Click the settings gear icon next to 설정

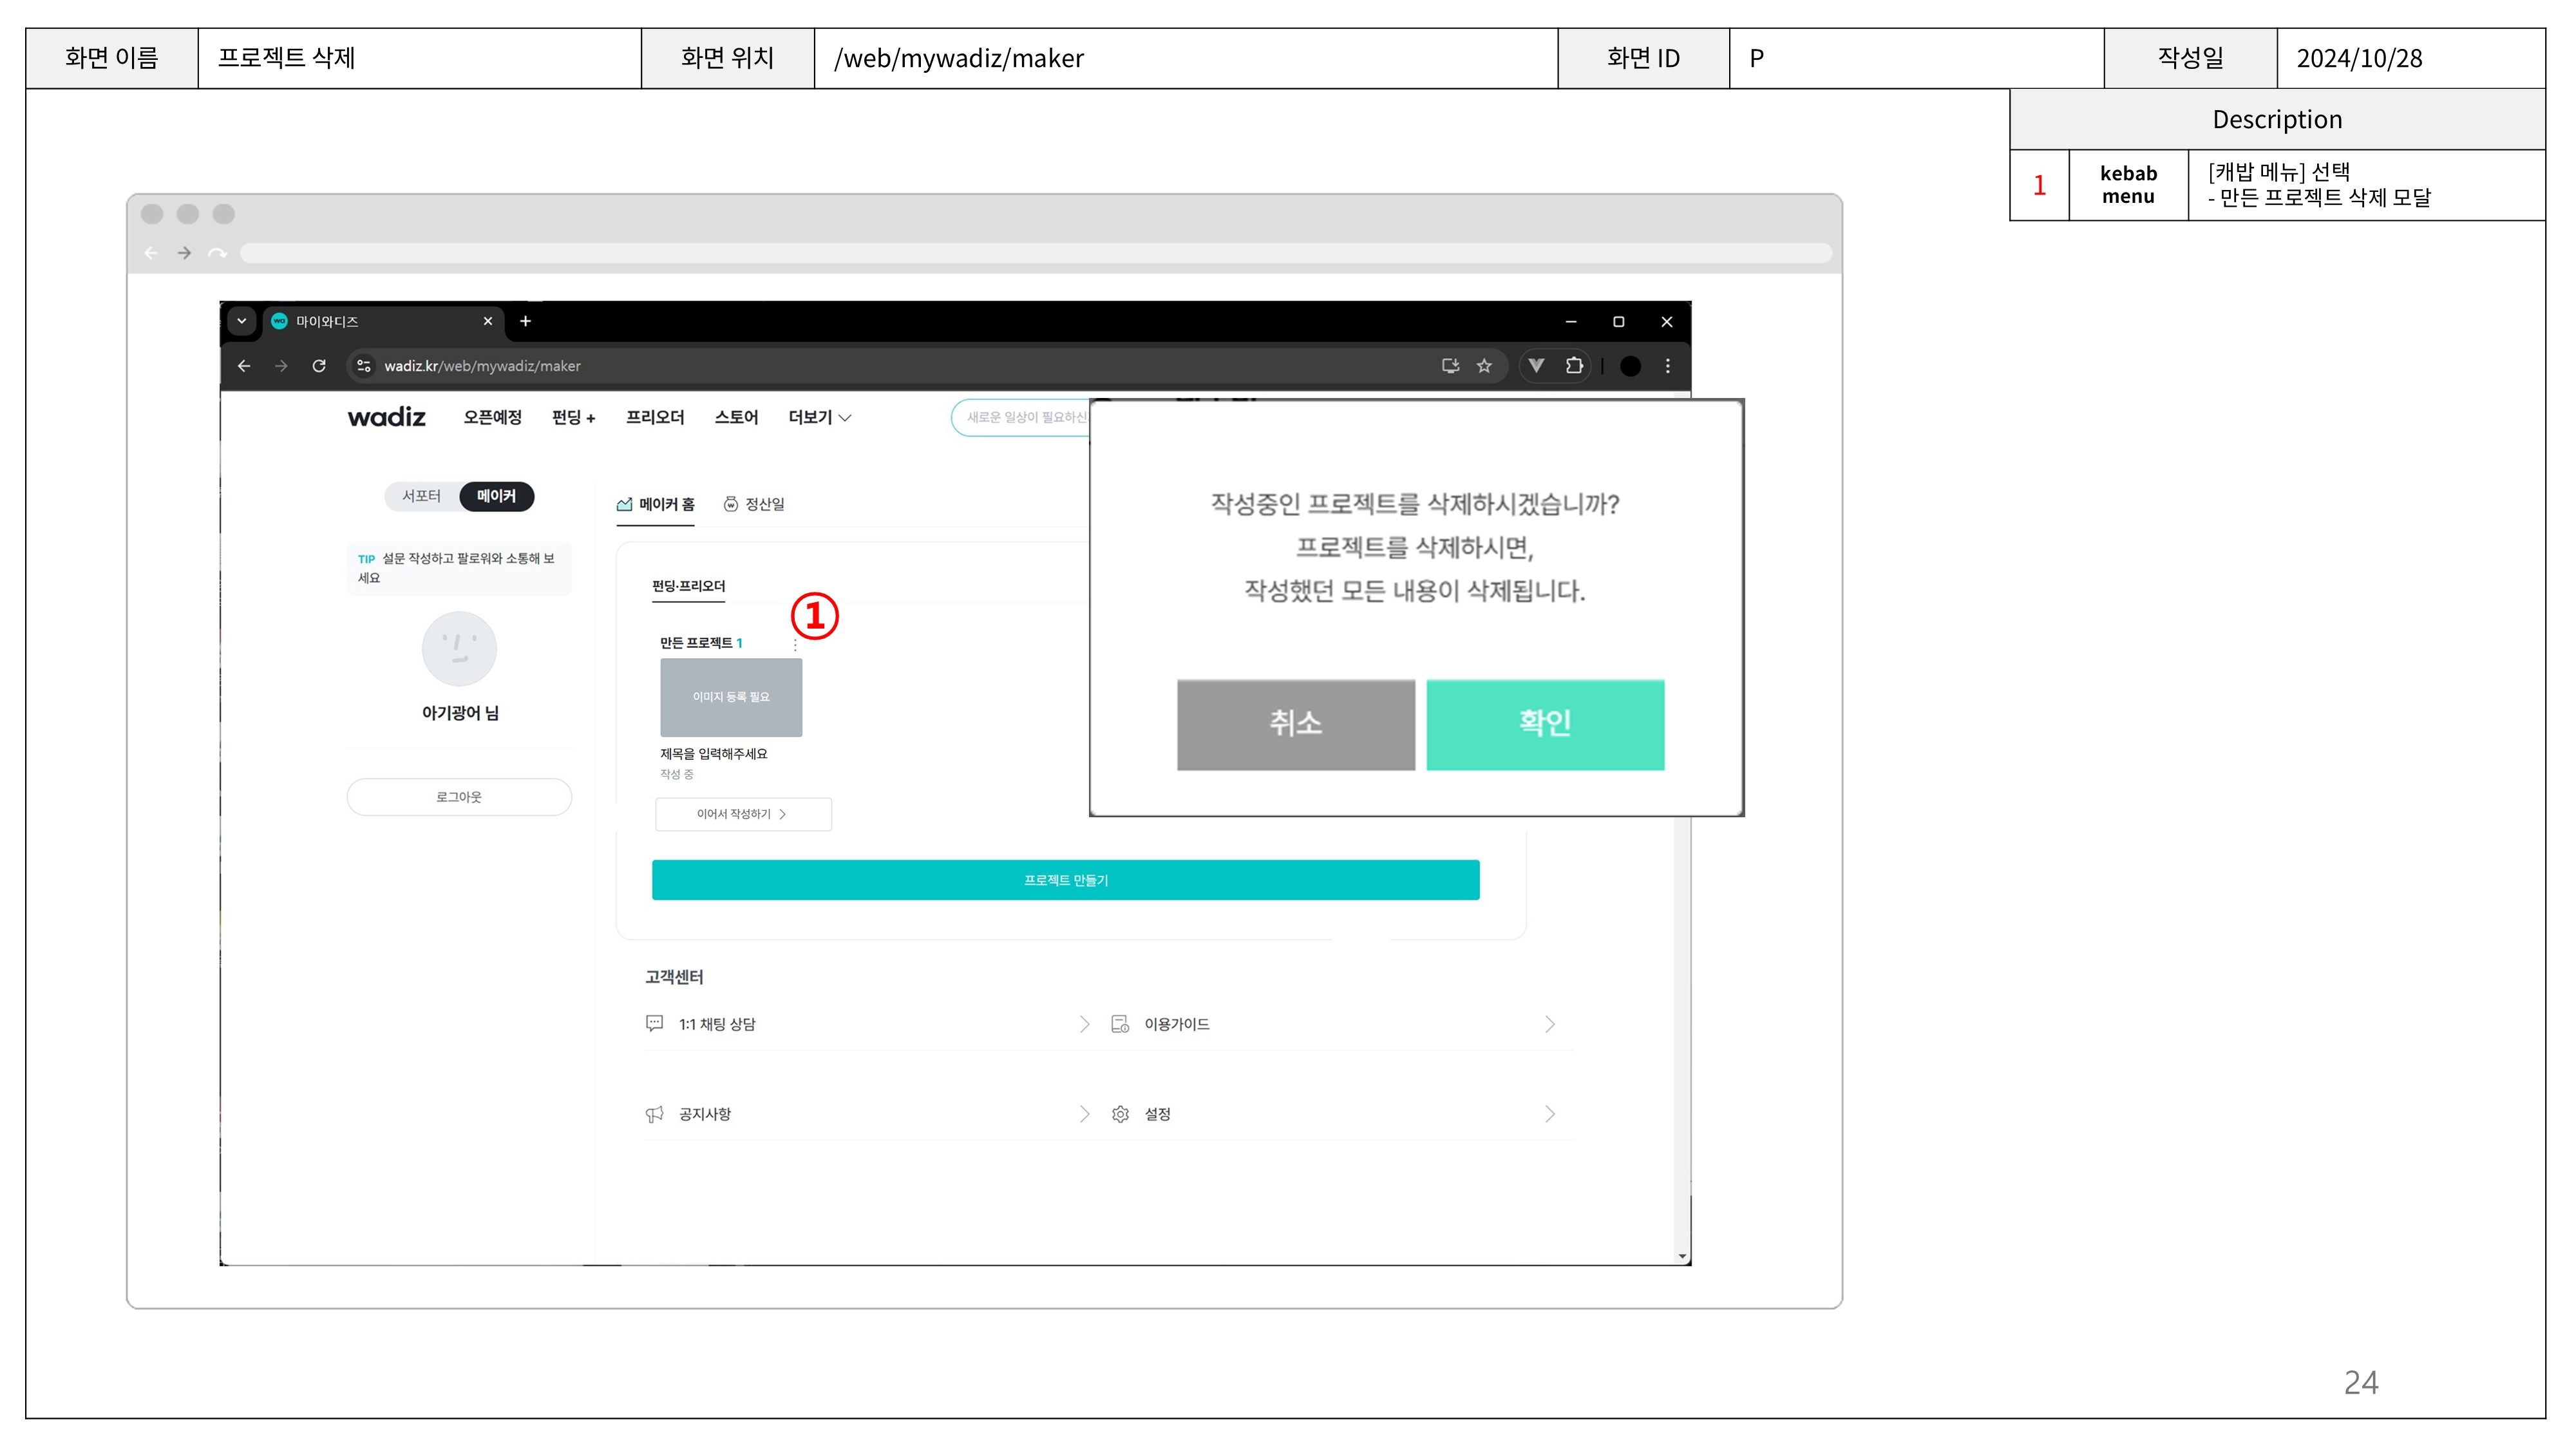tap(1120, 1114)
